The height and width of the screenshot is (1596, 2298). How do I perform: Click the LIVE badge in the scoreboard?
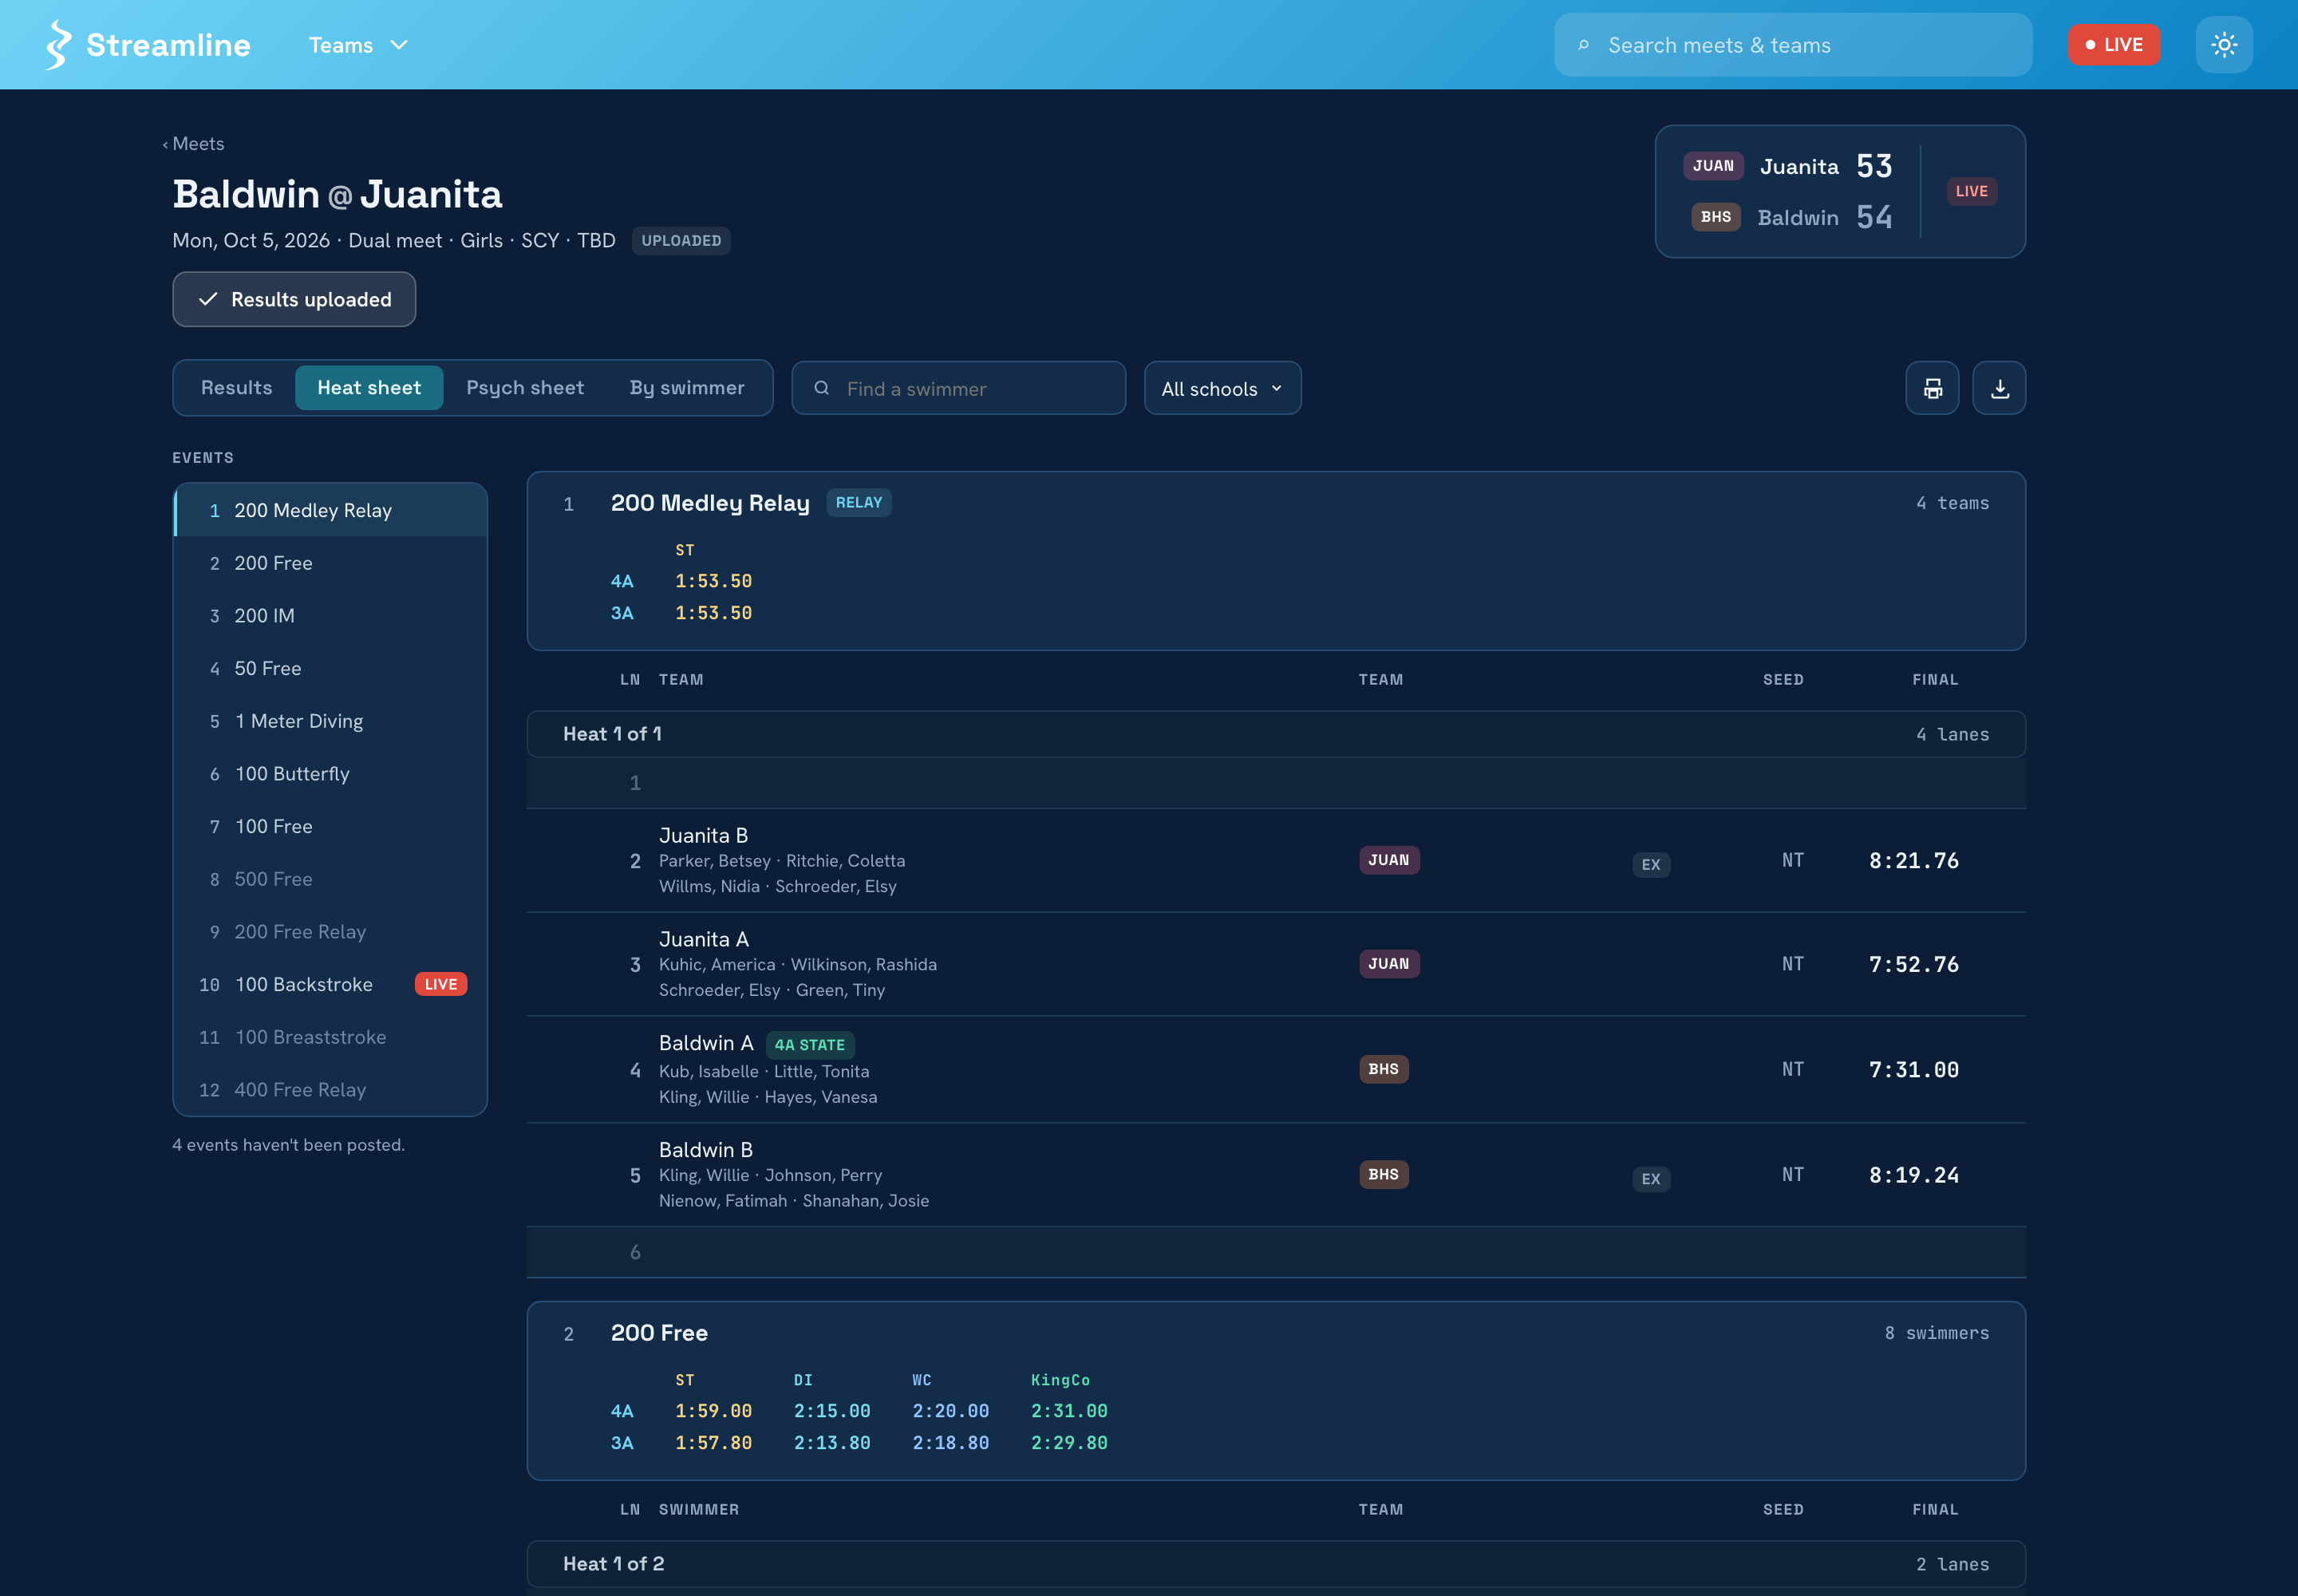(x=1971, y=191)
